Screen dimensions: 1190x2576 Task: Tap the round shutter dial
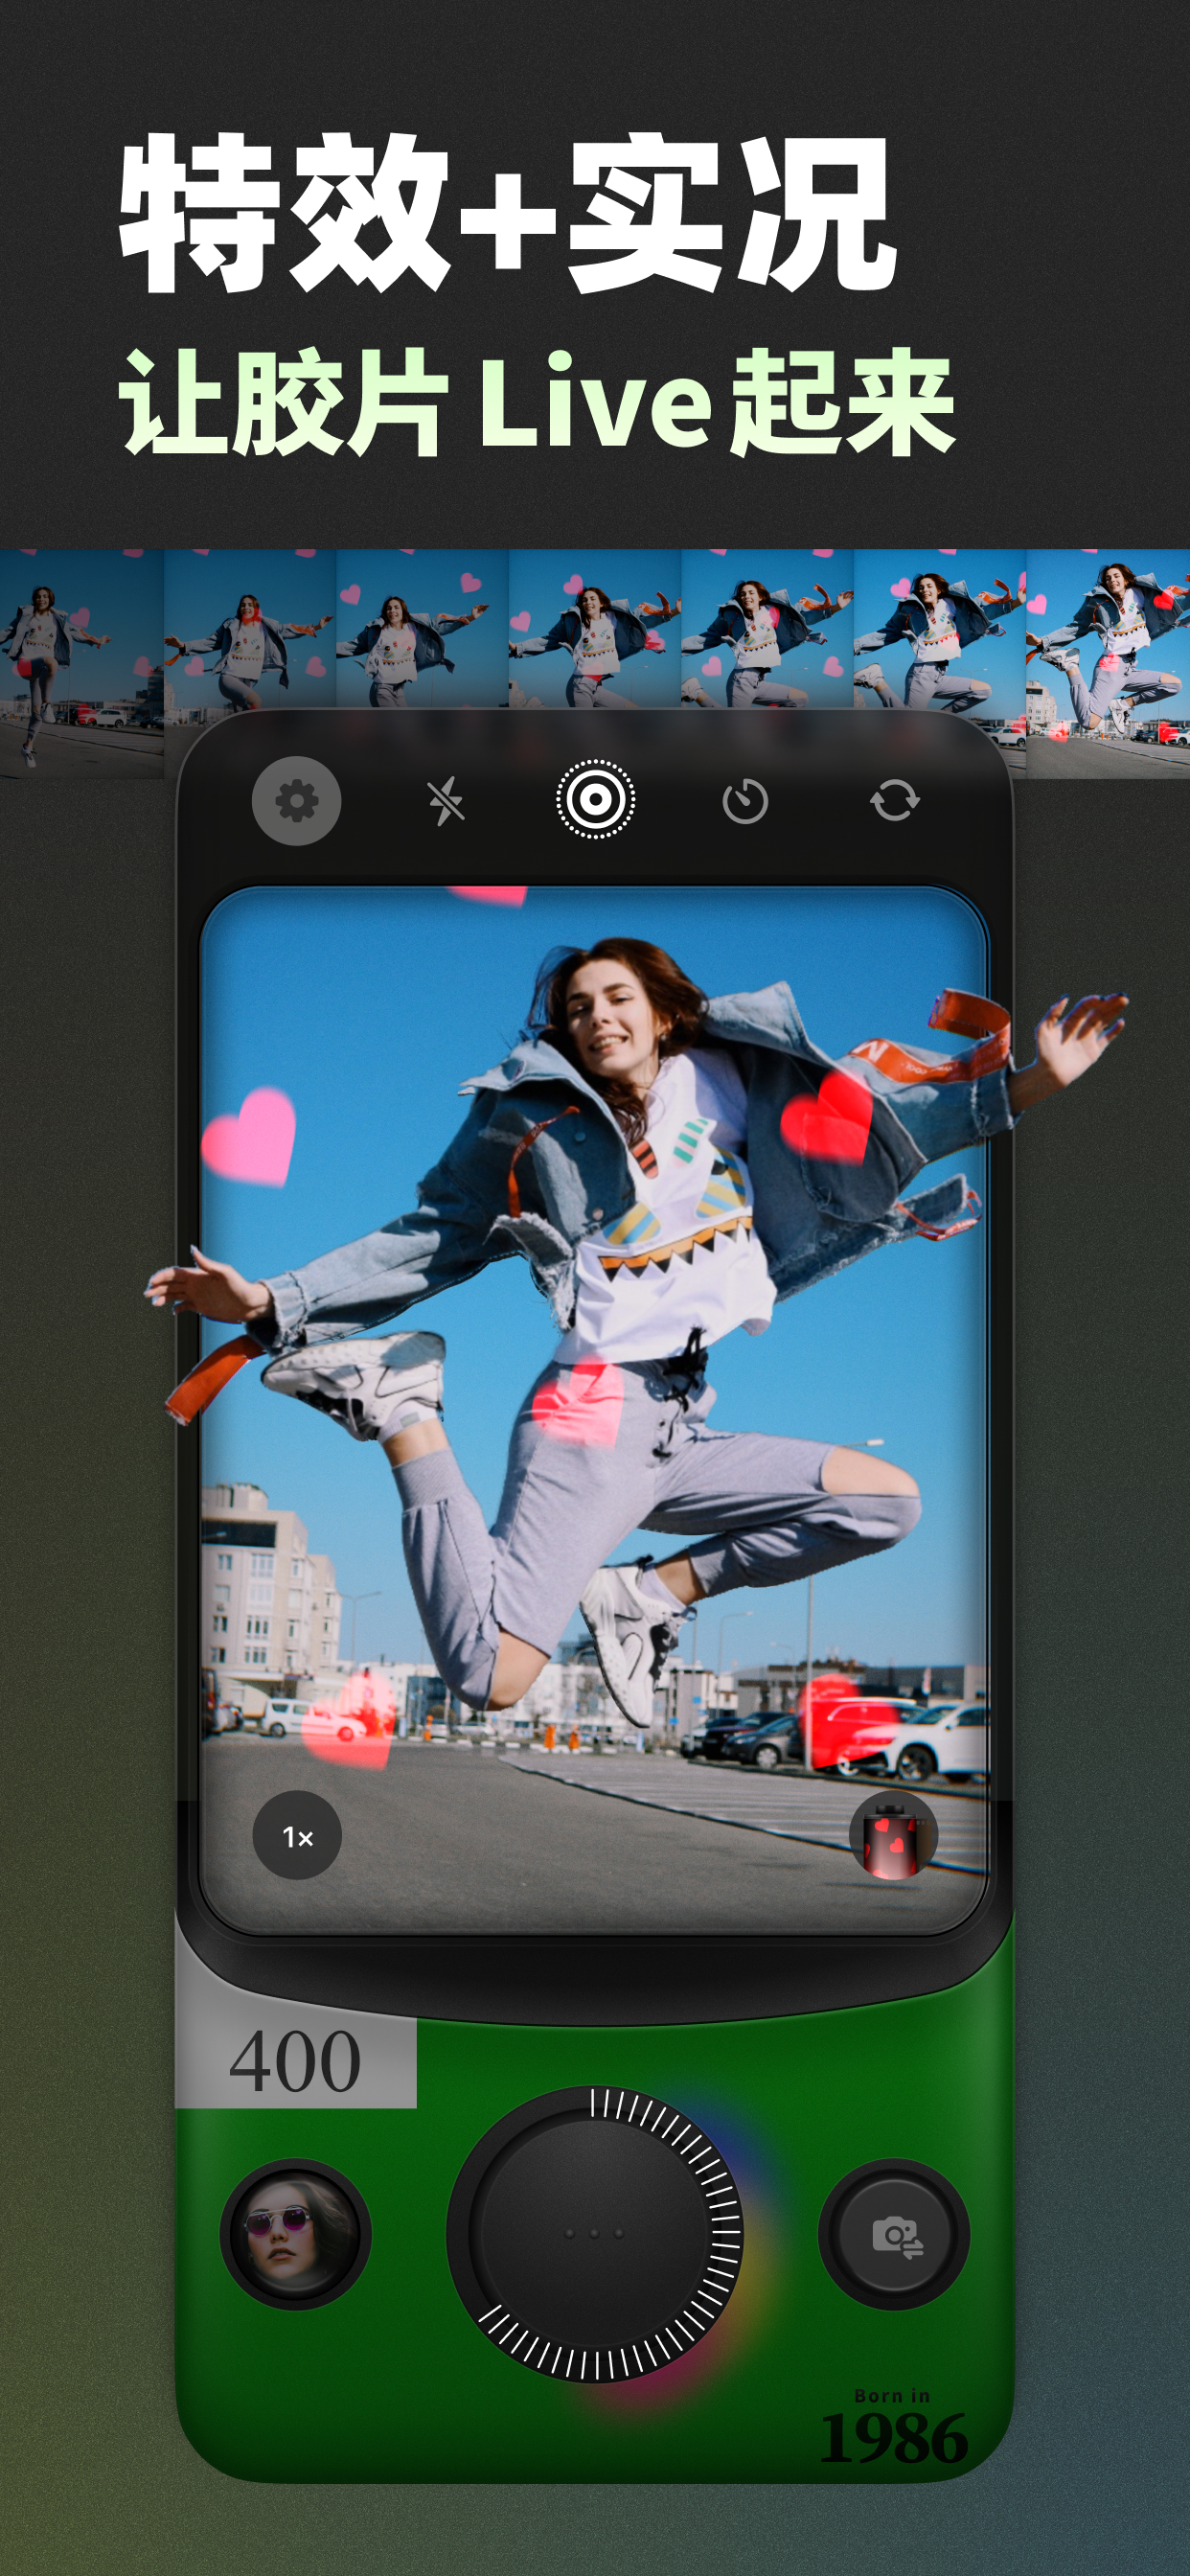pyautogui.click(x=594, y=2233)
